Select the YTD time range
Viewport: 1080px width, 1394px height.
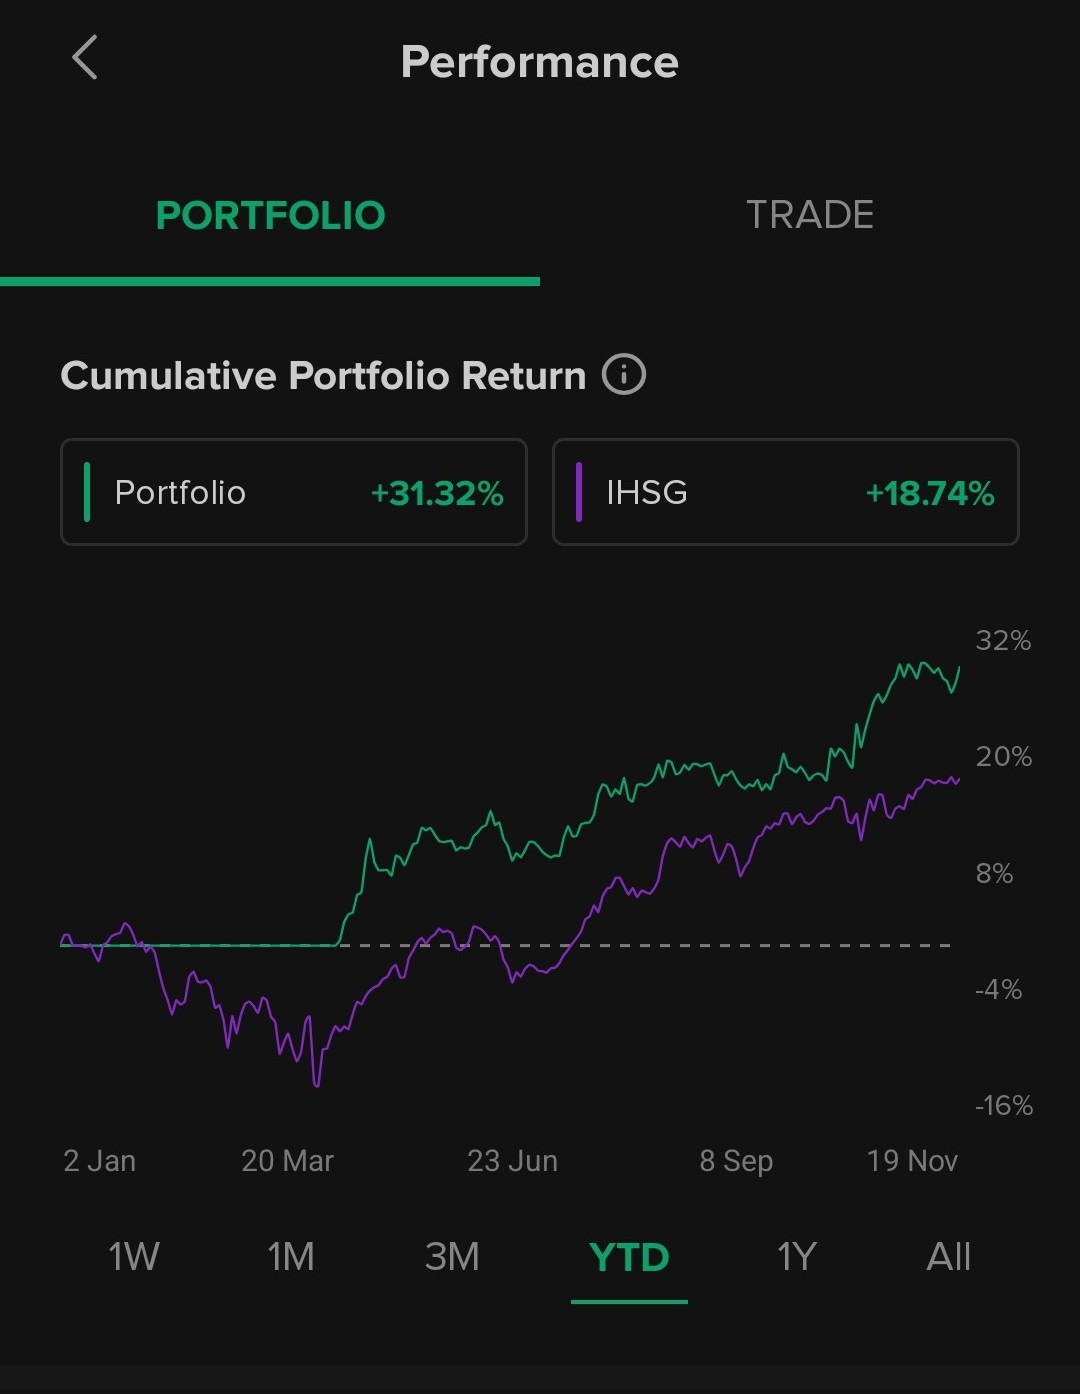pos(629,1256)
